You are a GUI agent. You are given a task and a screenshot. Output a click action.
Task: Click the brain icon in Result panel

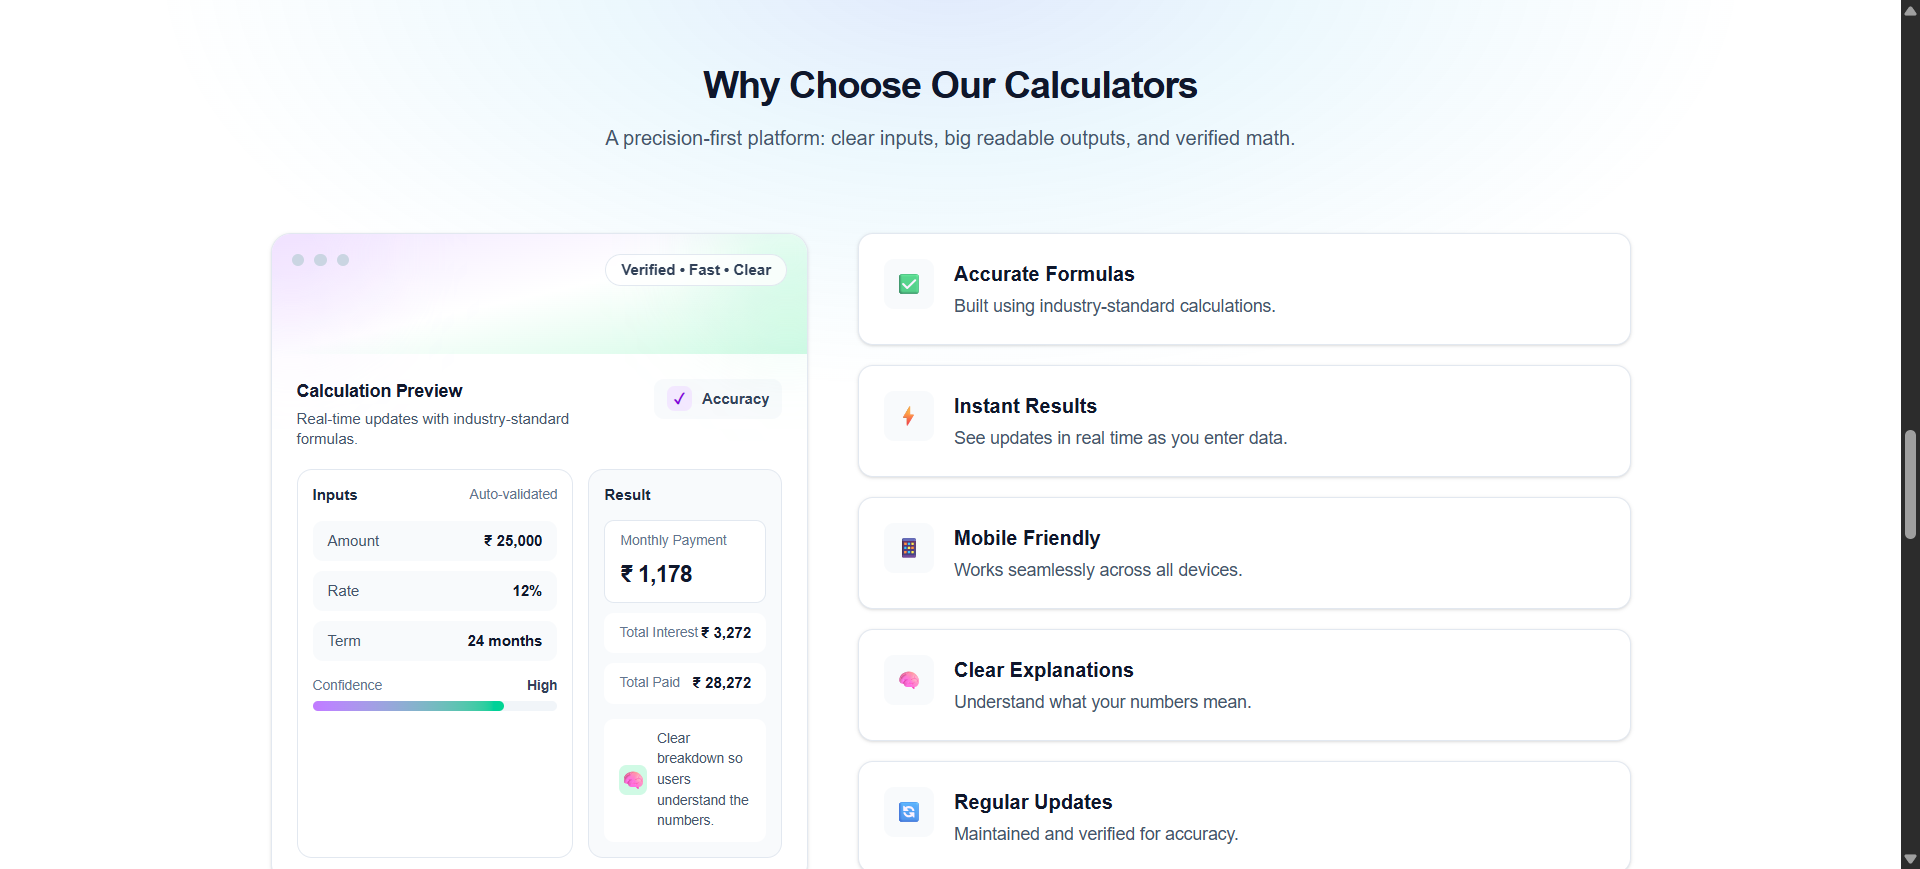(633, 780)
